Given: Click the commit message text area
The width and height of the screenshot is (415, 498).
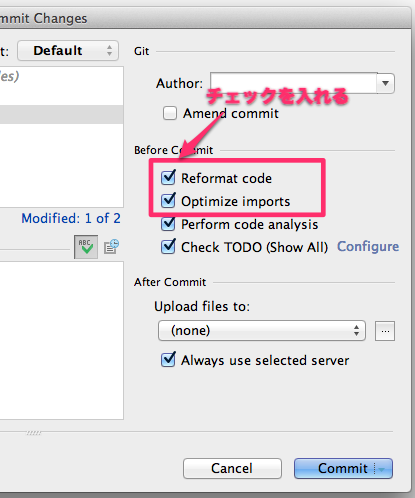Looking at the screenshot, I should tap(62, 340).
